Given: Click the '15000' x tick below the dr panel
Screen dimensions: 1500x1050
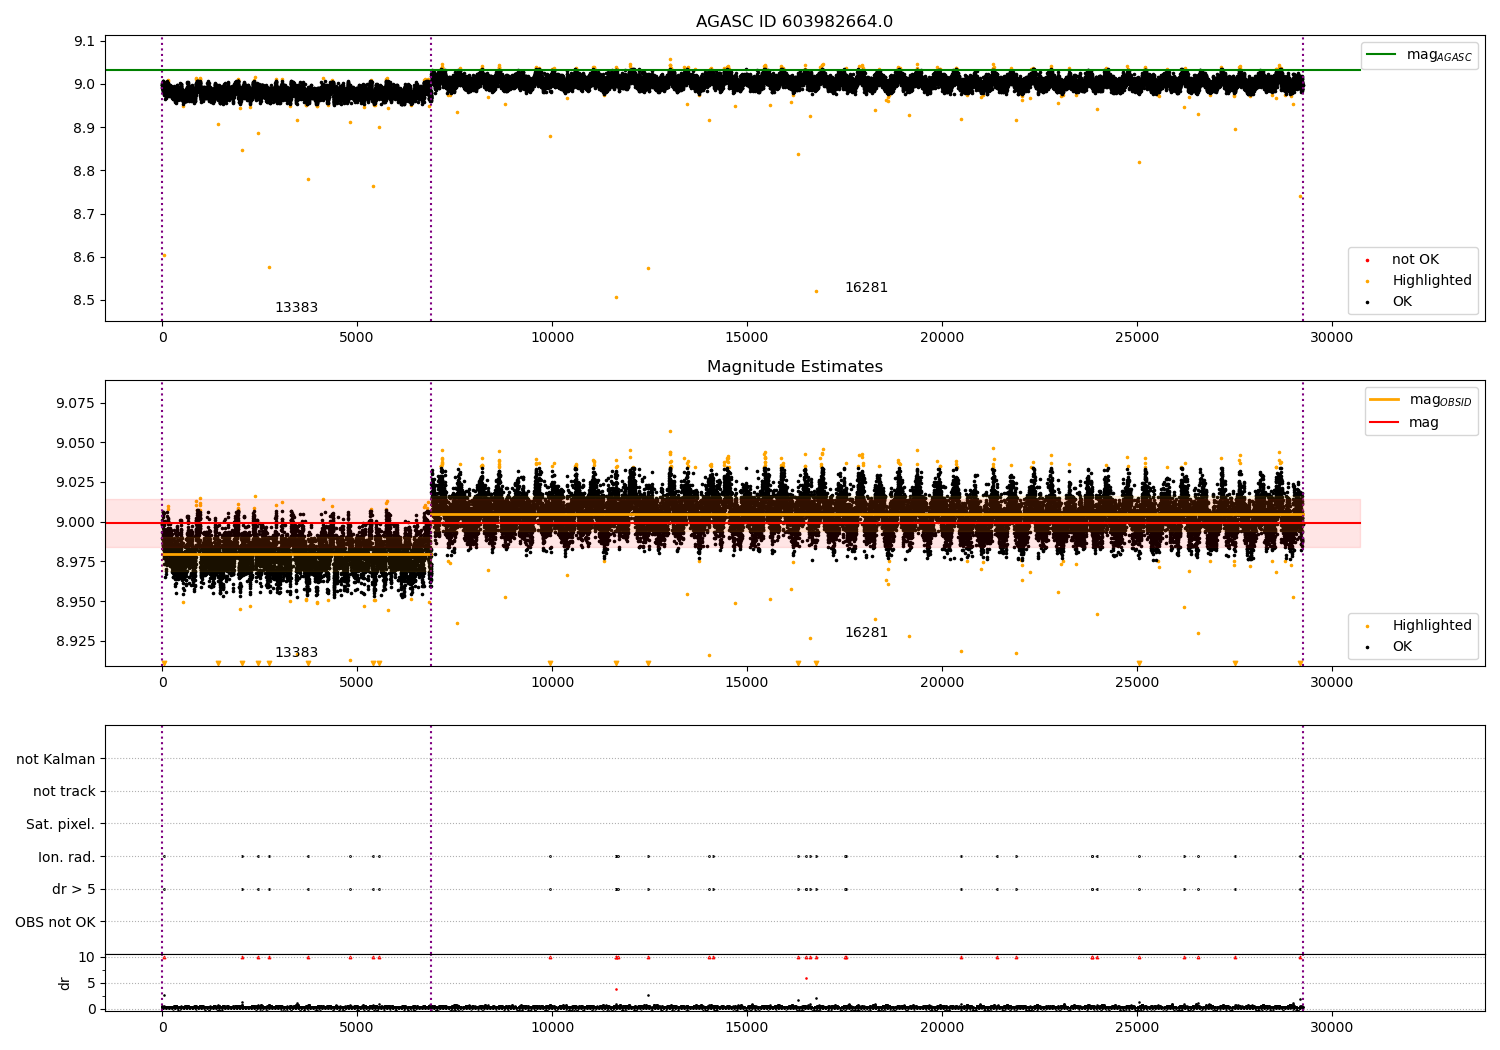Looking at the screenshot, I should [747, 1028].
